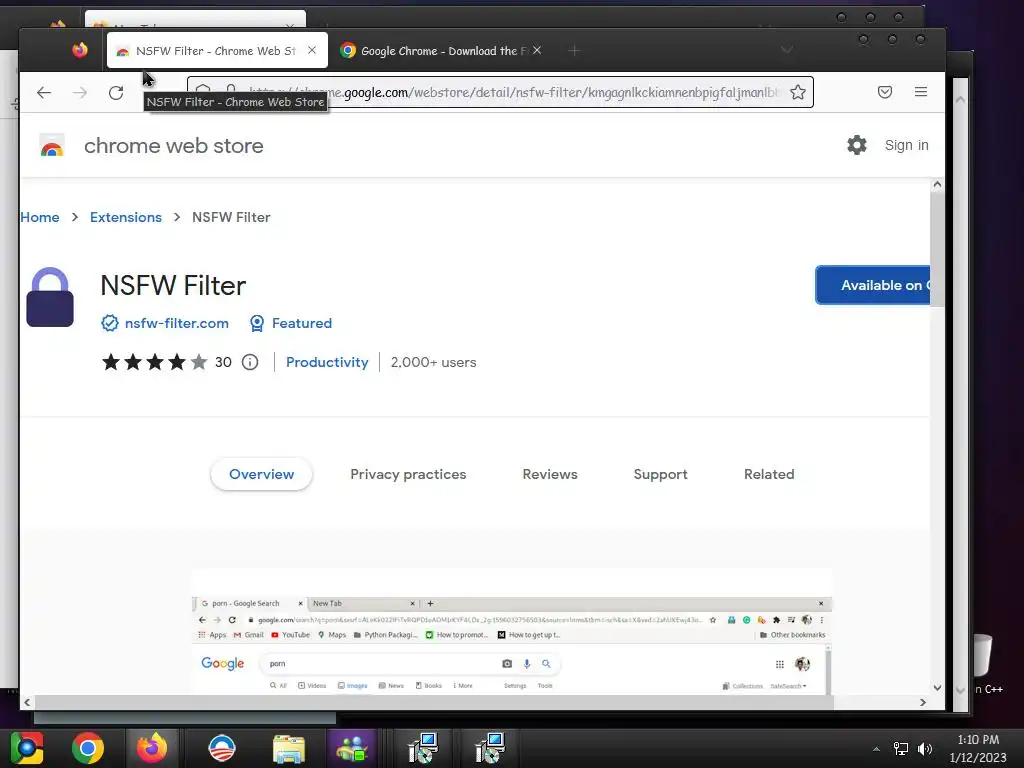This screenshot has width=1024, height=768.
Task: Click the clock showing 1:10 PM
Action: coord(978,739)
